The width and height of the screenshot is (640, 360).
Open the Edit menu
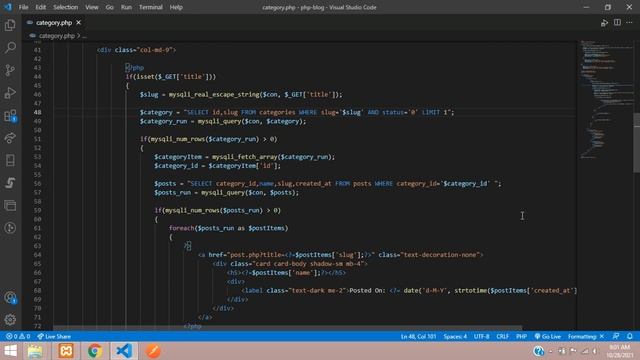(40, 7)
